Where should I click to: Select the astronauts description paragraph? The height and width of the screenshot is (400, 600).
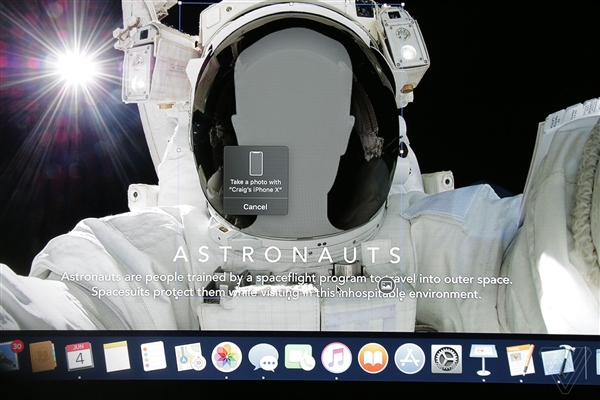tap(286, 285)
